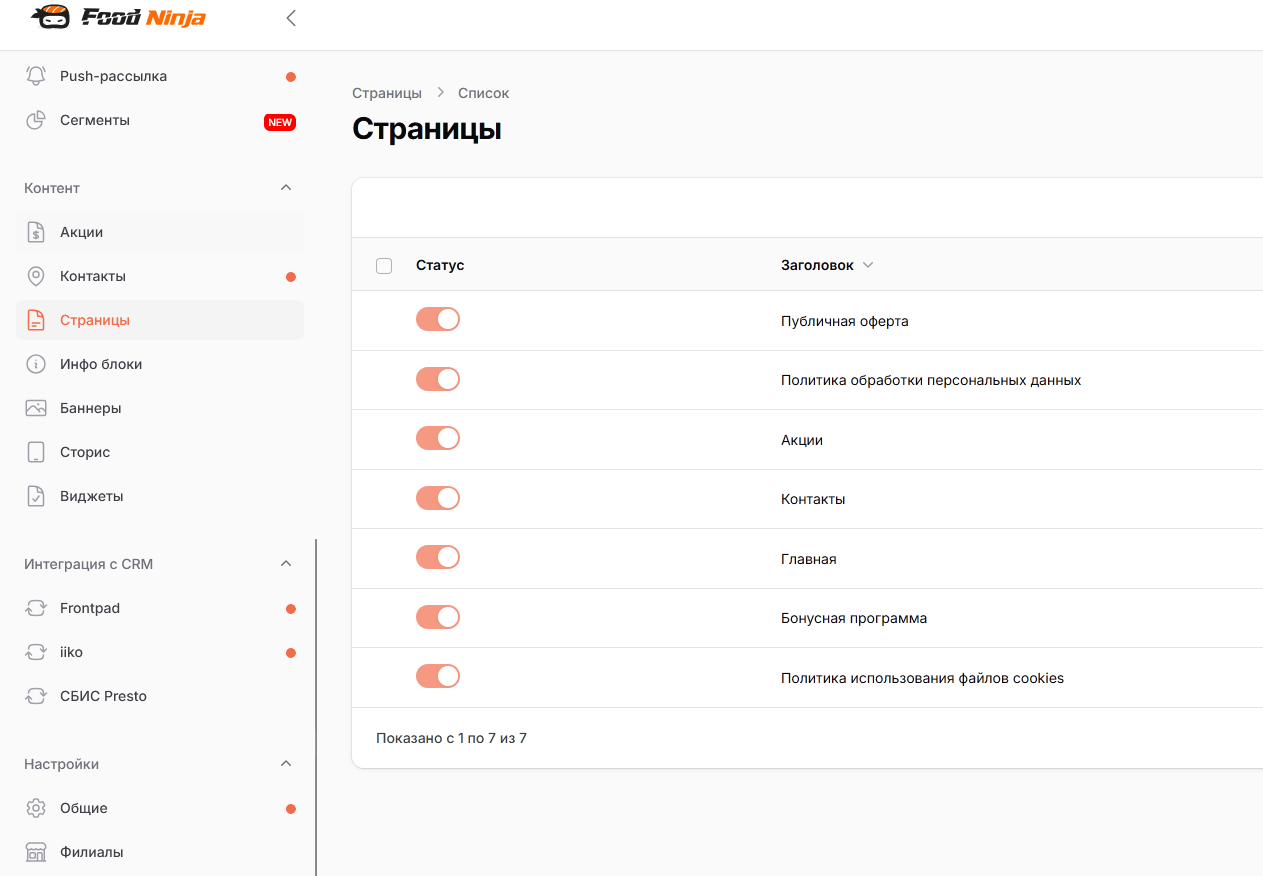1263x876 pixels.
Task: Click the Контакты map pin icon
Action: coord(36,276)
